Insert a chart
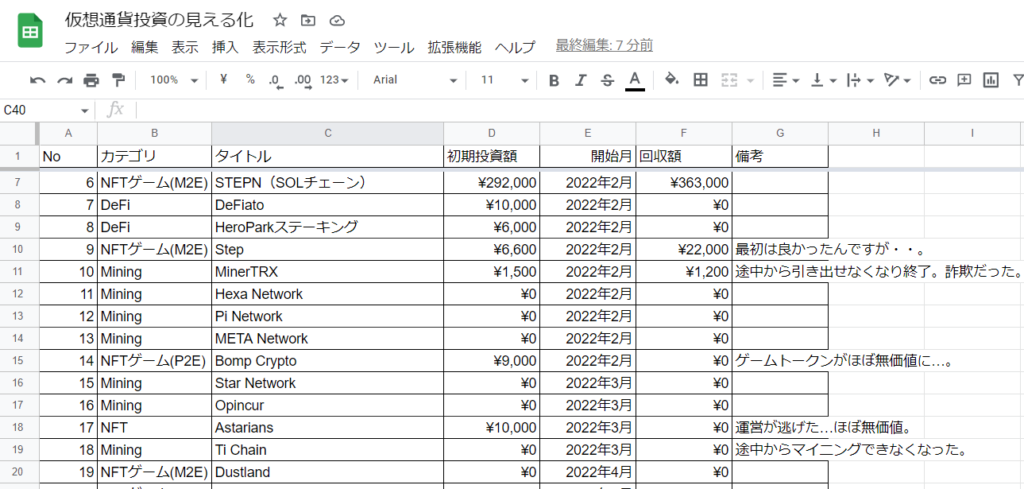This screenshot has height=489, width=1024. (x=991, y=80)
